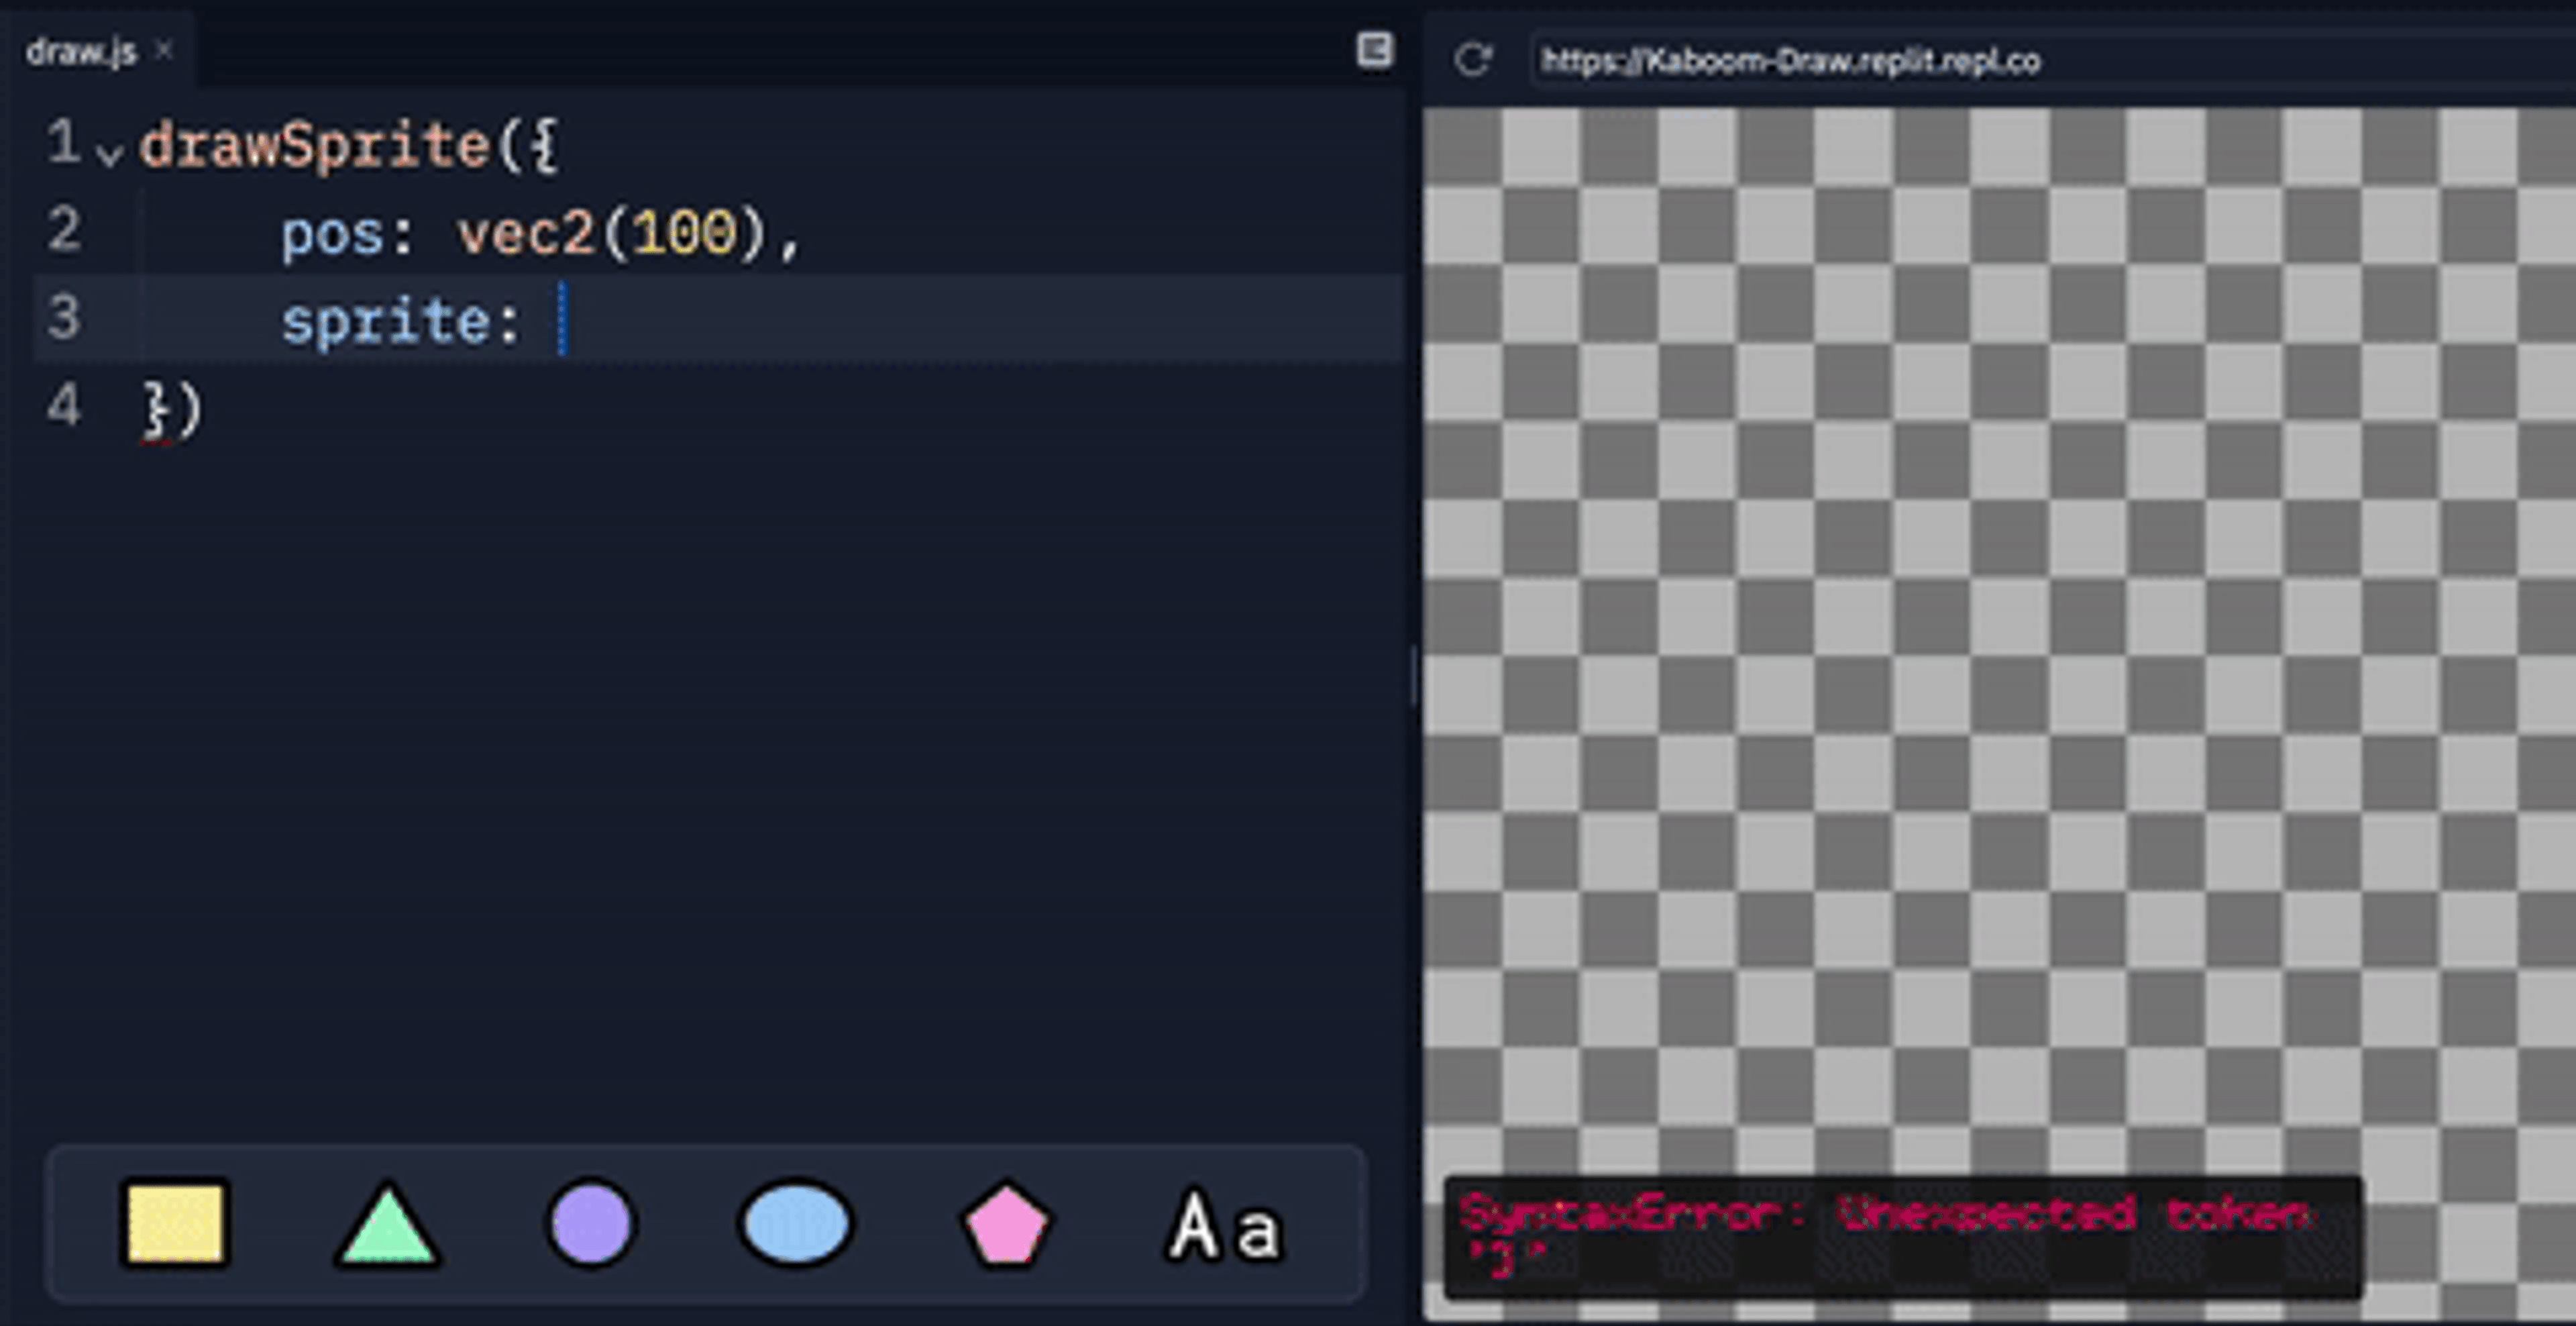Close the draw.js tab

point(165,50)
